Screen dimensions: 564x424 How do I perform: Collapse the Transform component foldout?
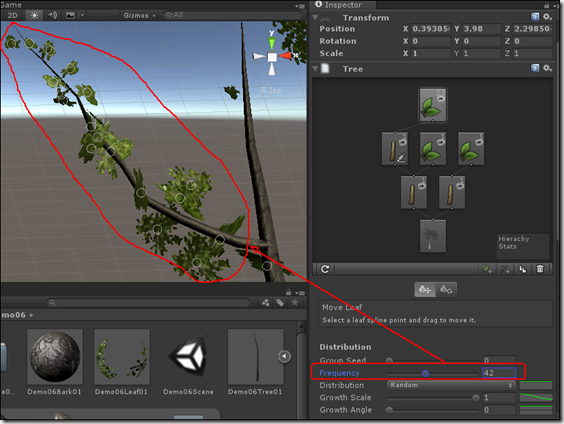pos(315,17)
